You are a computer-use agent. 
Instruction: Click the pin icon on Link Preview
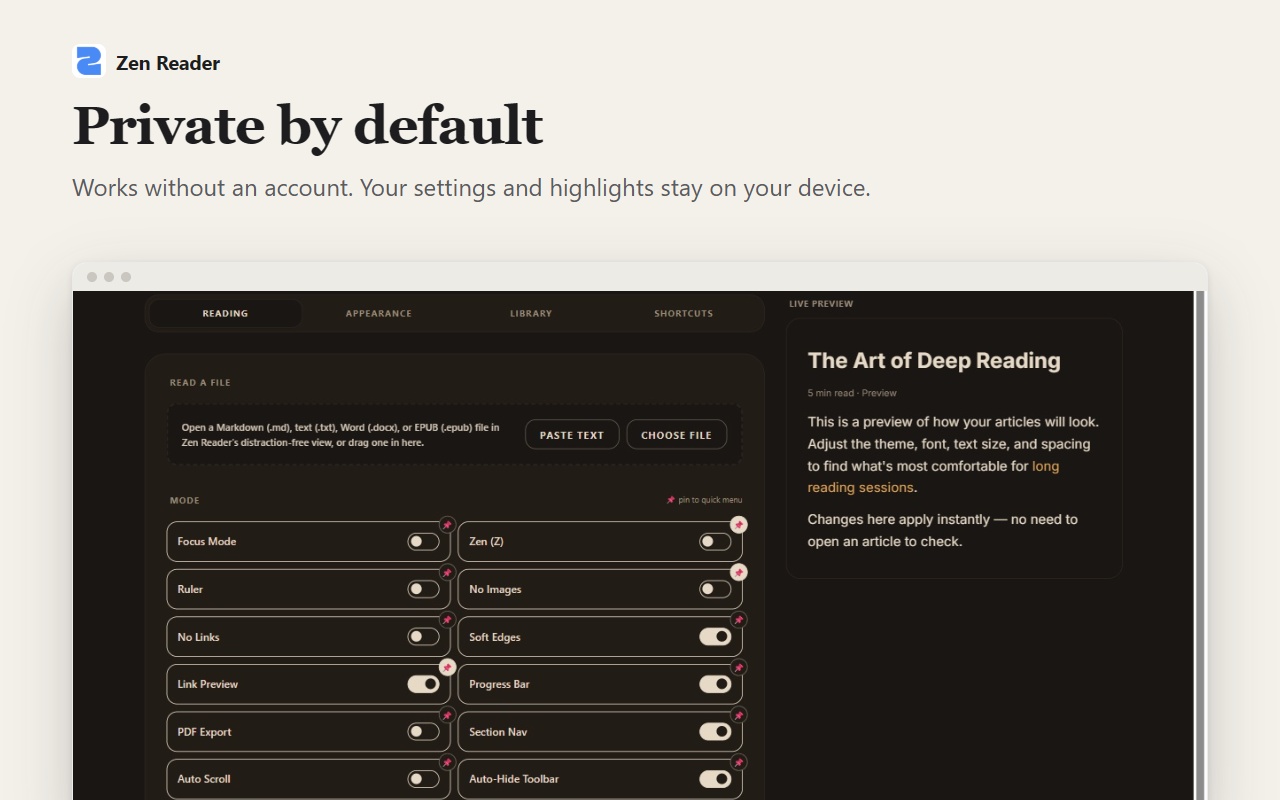[x=447, y=667]
